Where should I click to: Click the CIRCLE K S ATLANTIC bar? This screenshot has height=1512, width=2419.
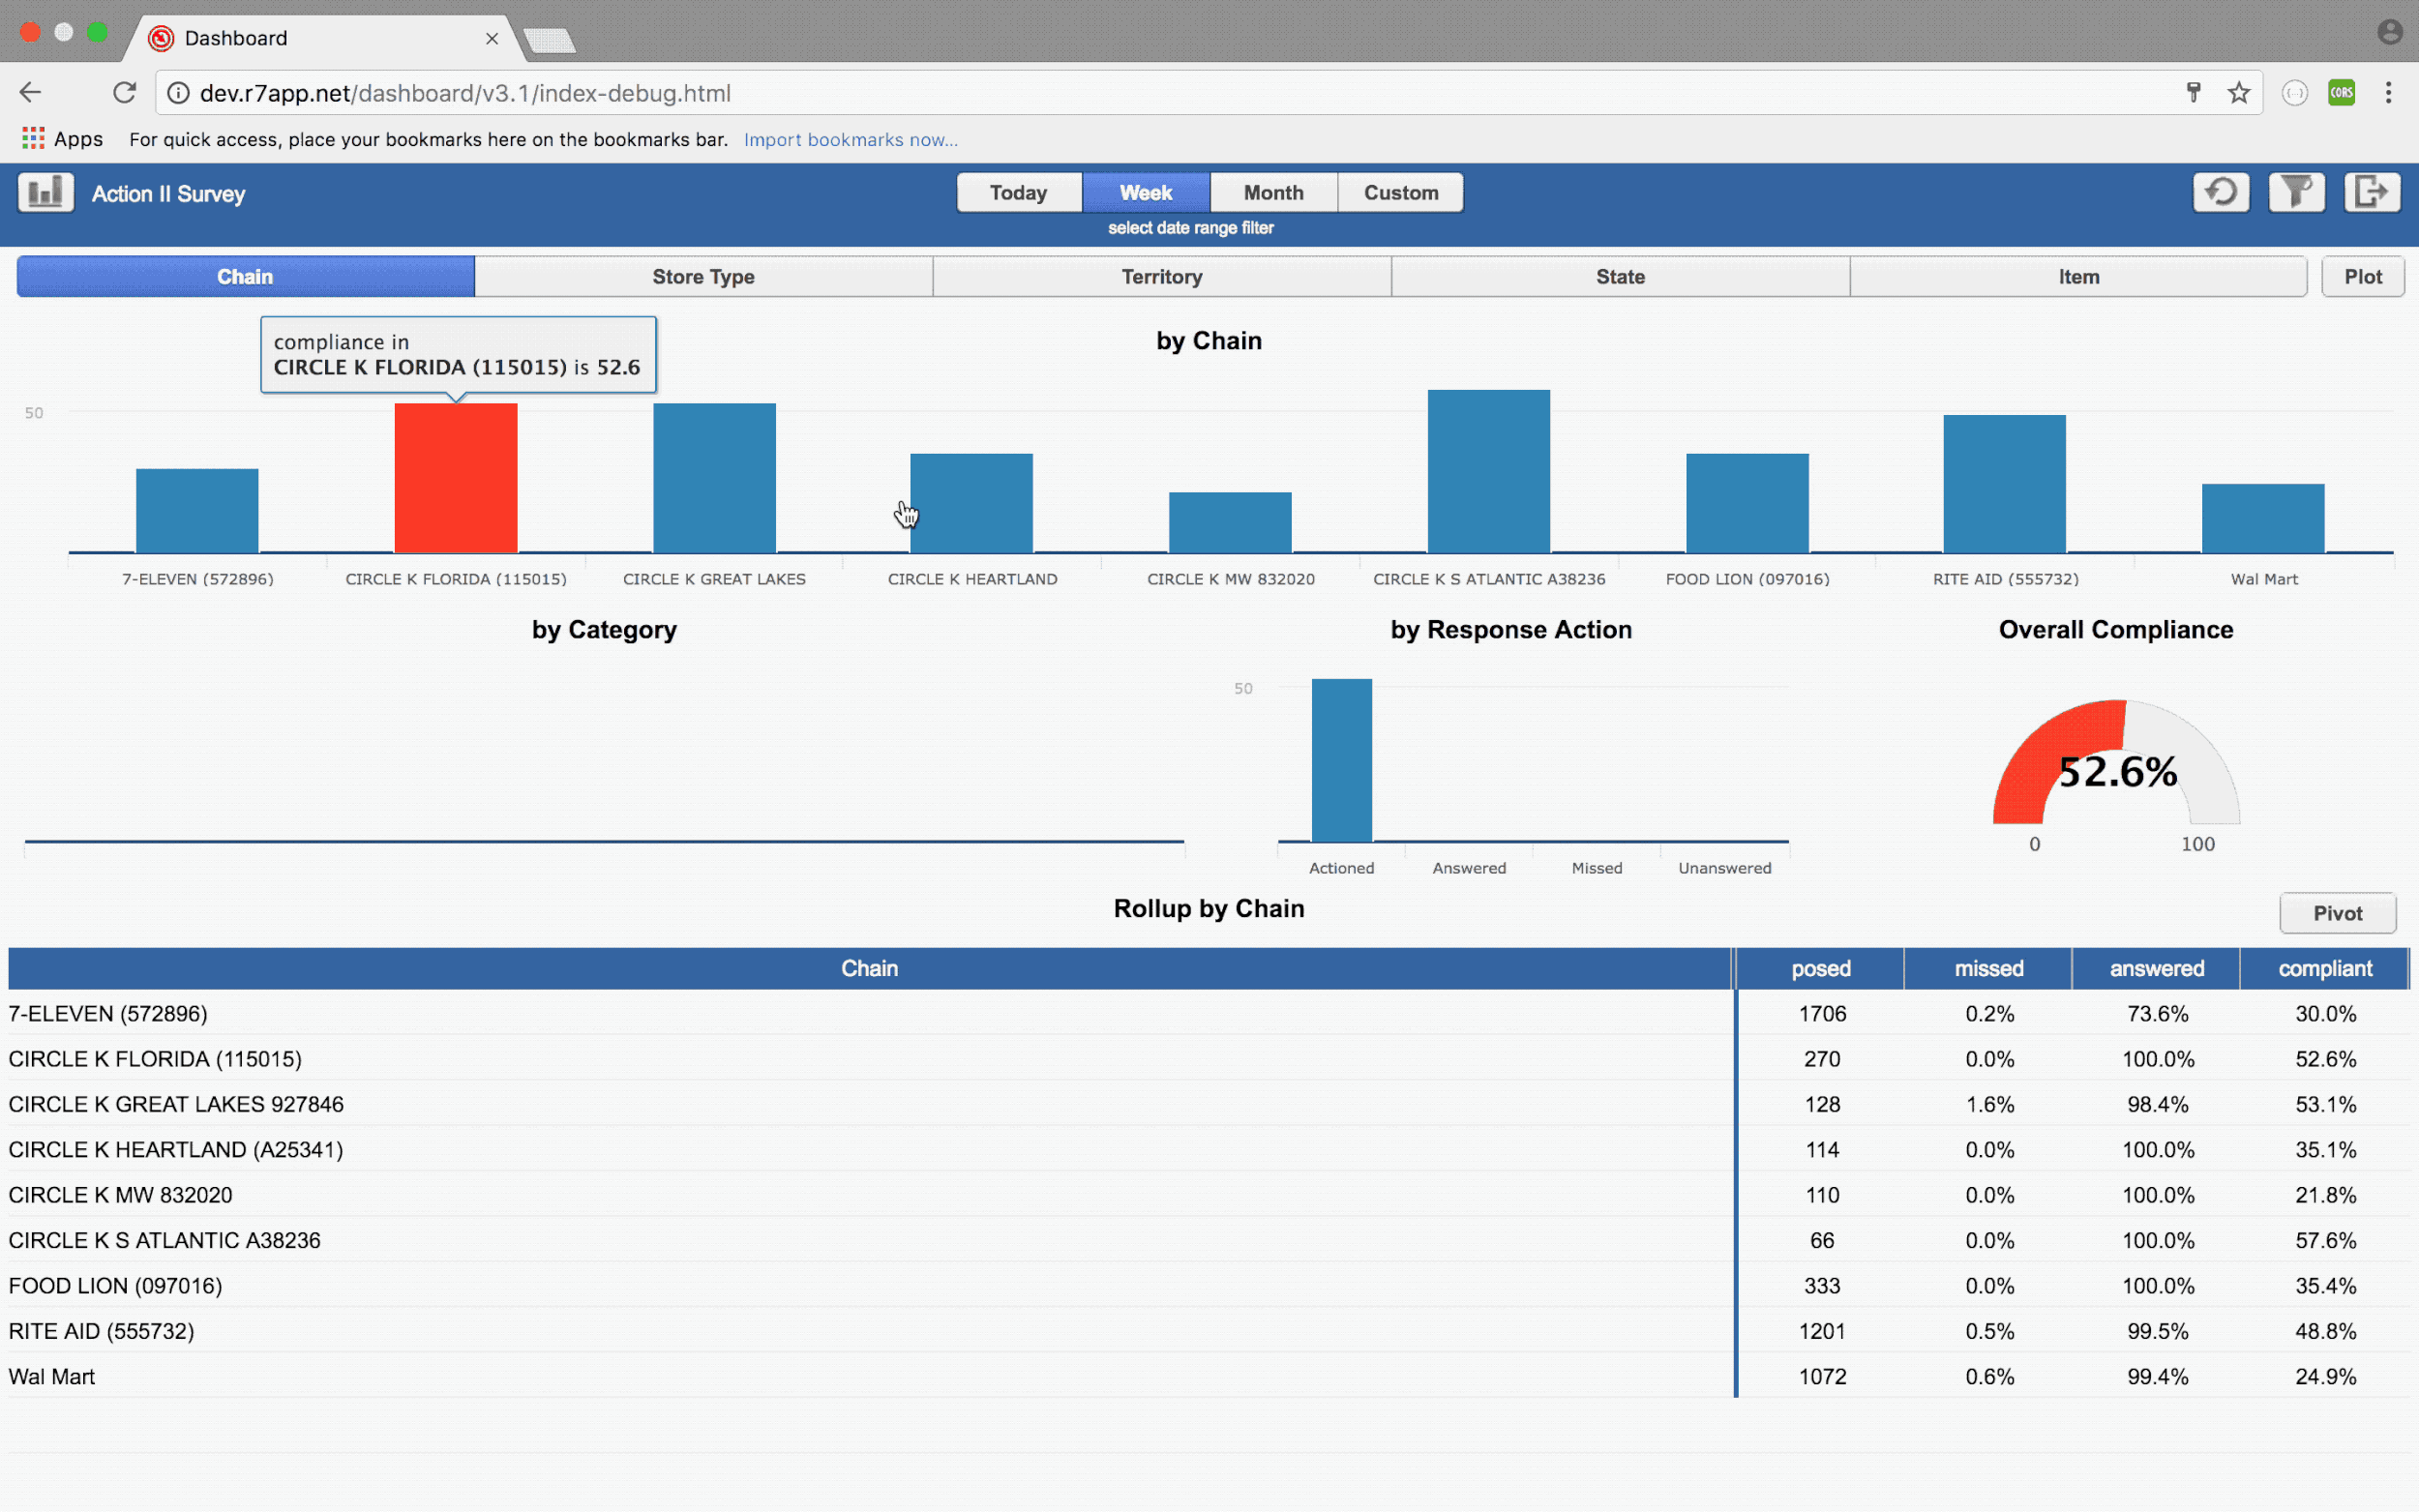pos(1489,471)
